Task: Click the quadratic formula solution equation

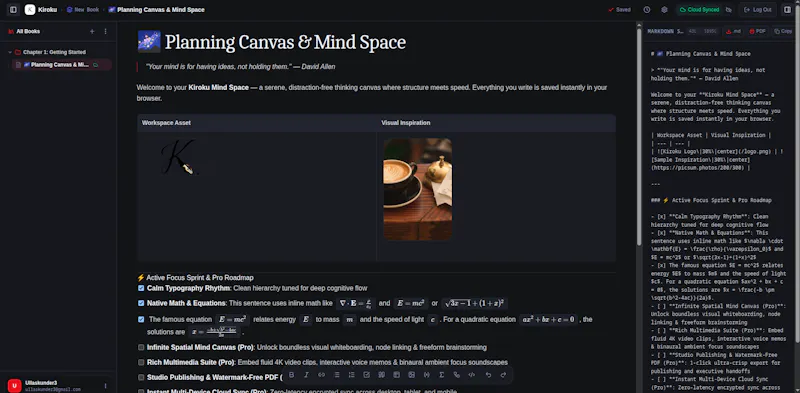Action: pyautogui.click(x=214, y=332)
